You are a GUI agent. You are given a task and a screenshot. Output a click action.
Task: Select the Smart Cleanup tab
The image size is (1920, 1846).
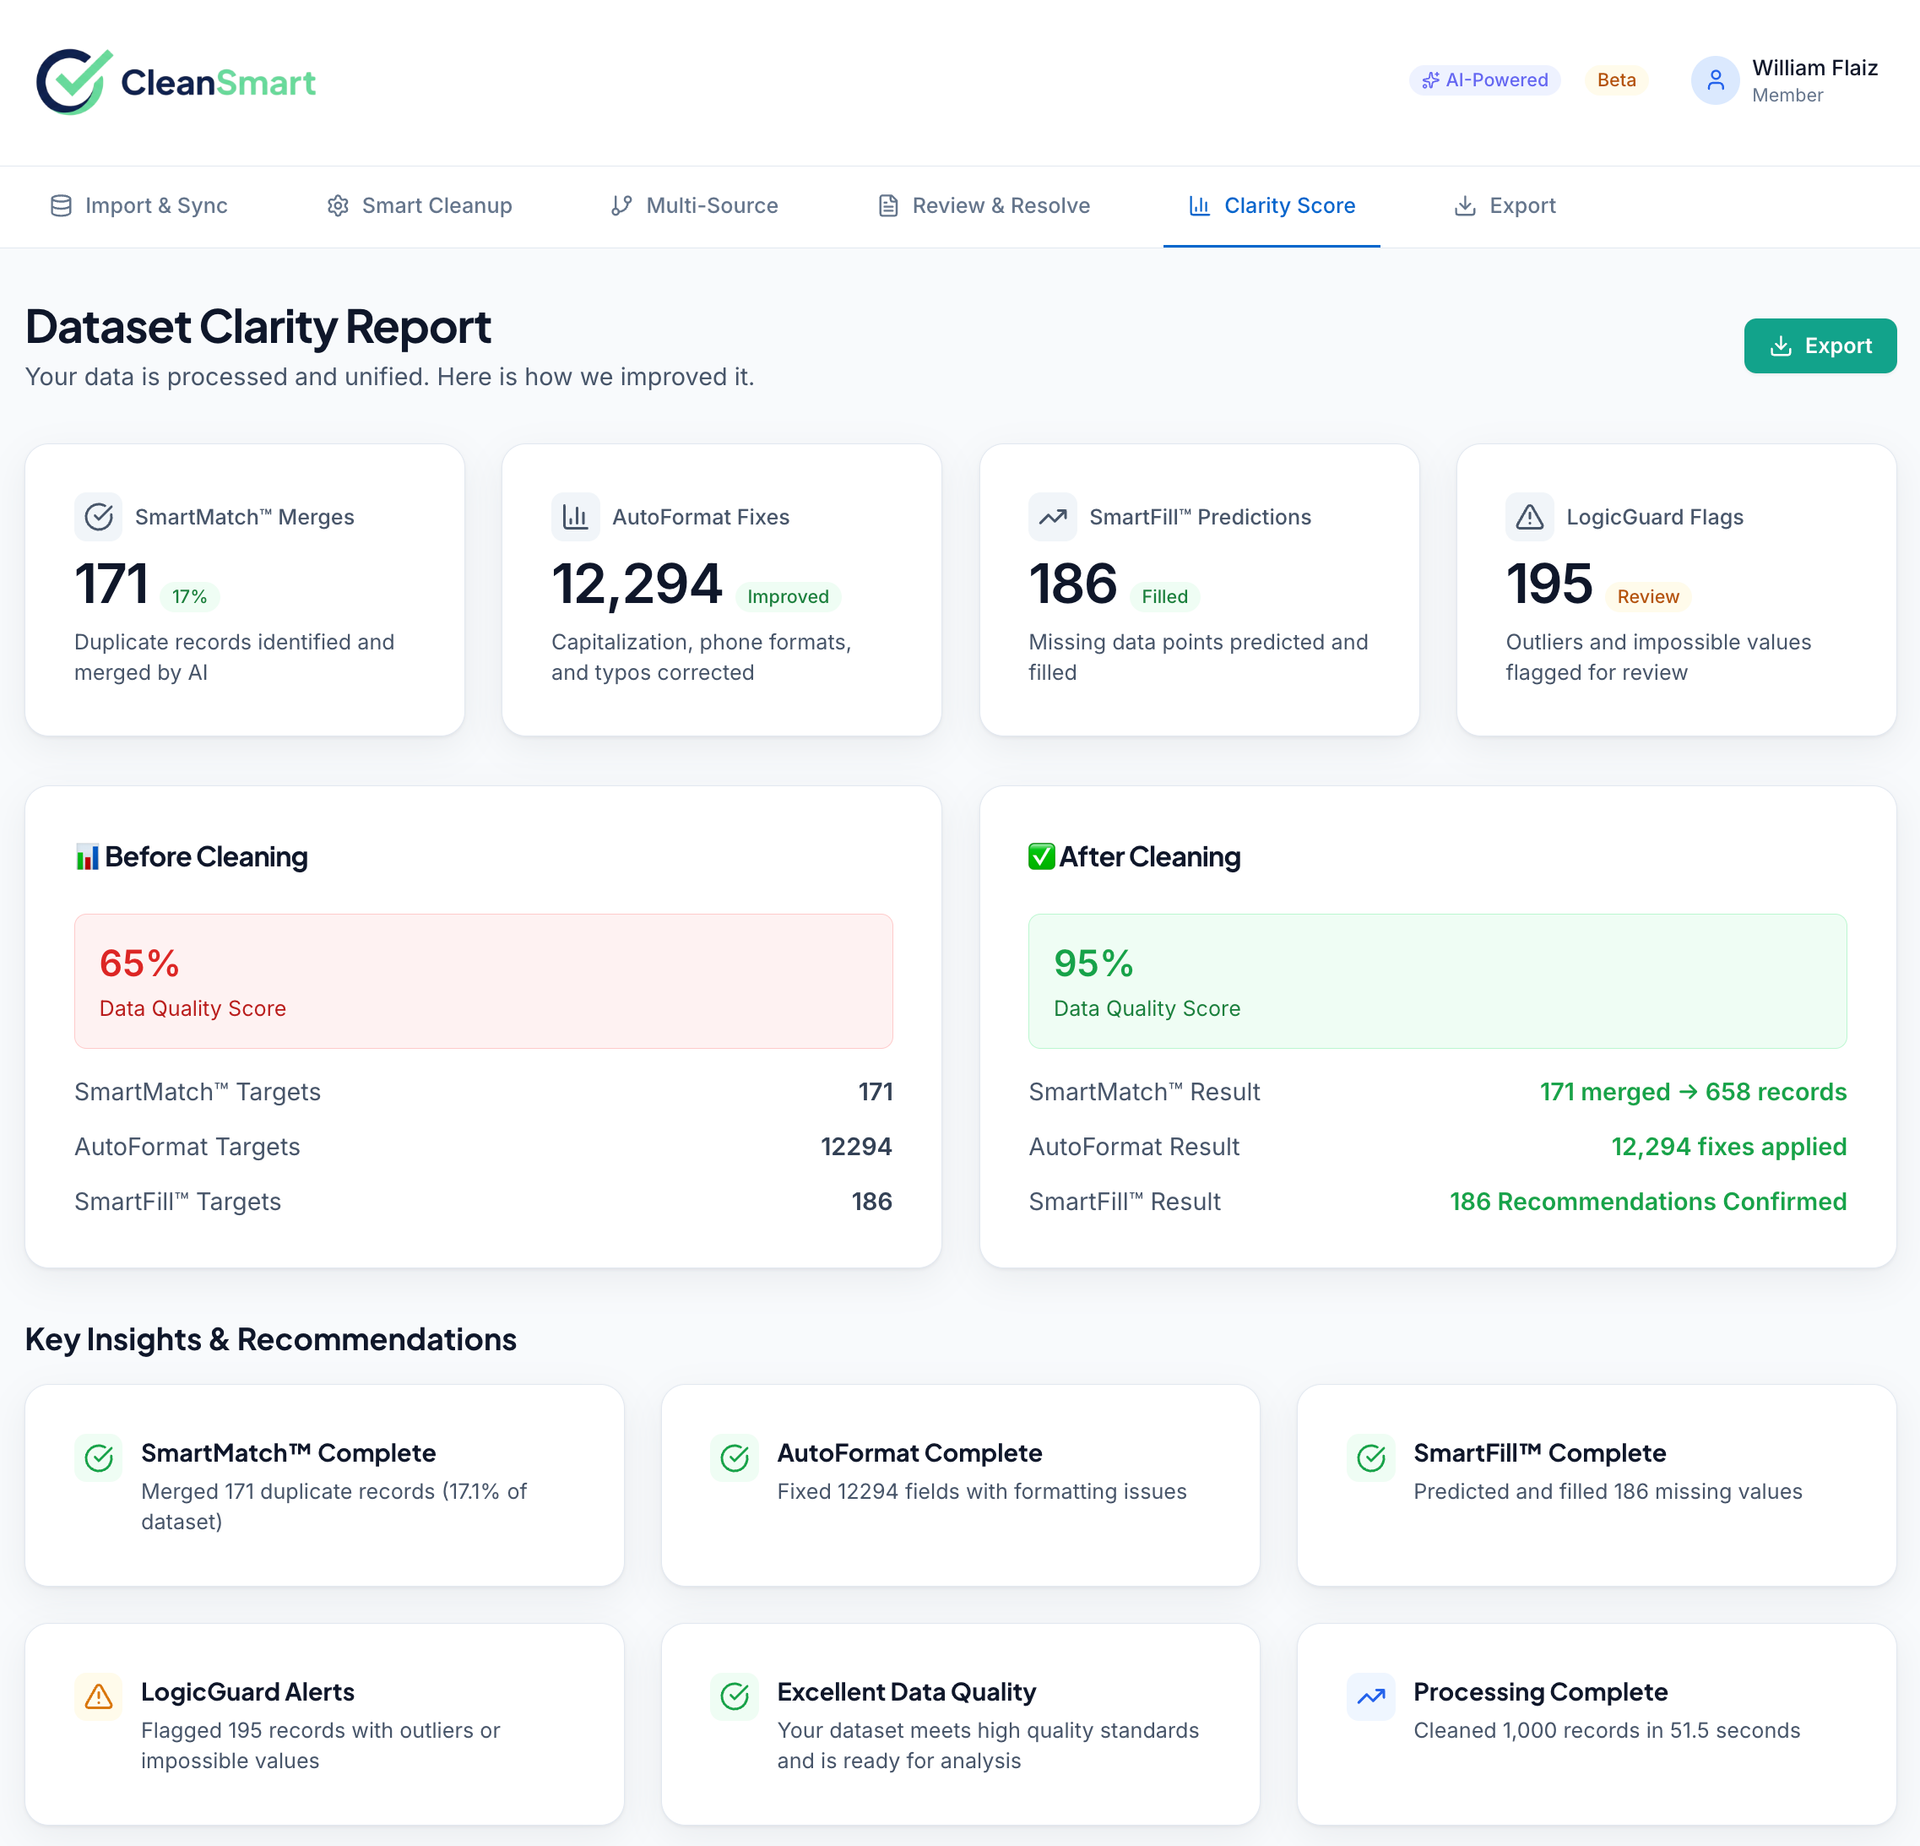click(x=419, y=206)
